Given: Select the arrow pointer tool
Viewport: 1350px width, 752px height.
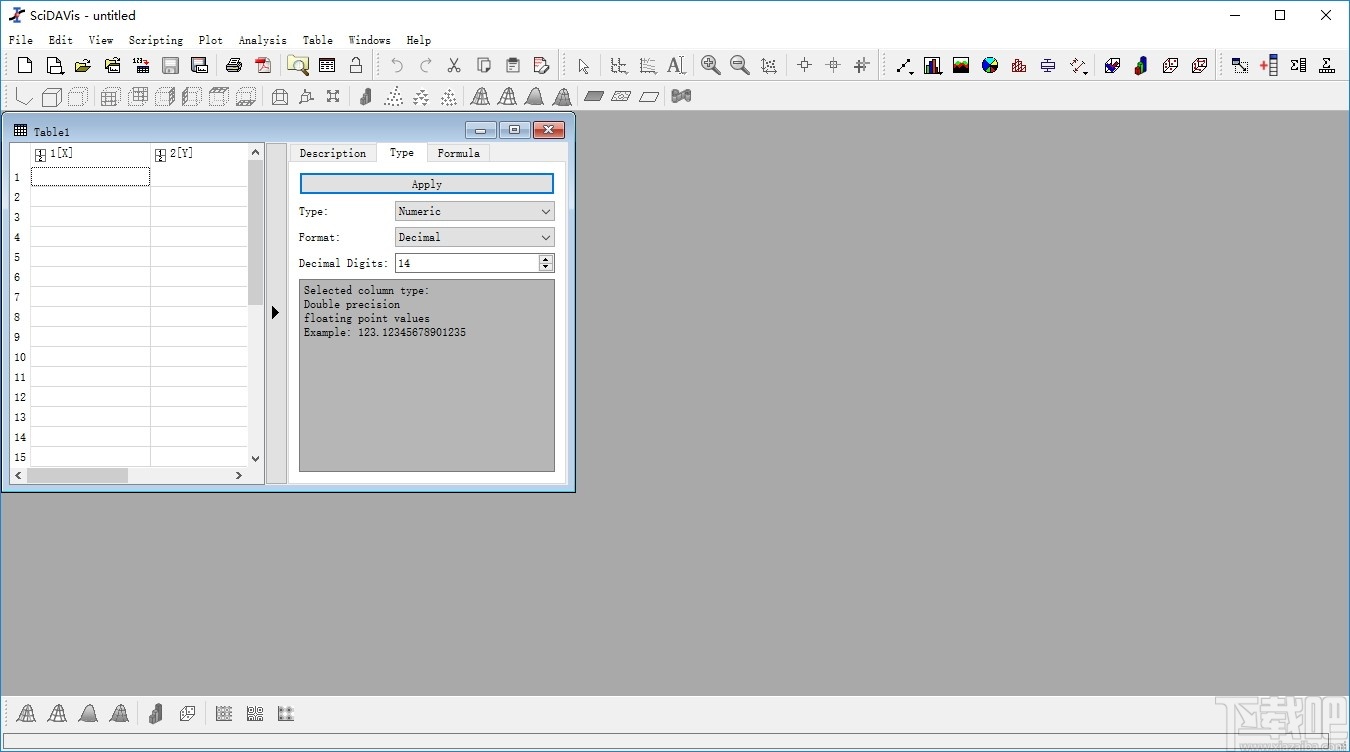Looking at the screenshot, I should (x=584, y=66).
